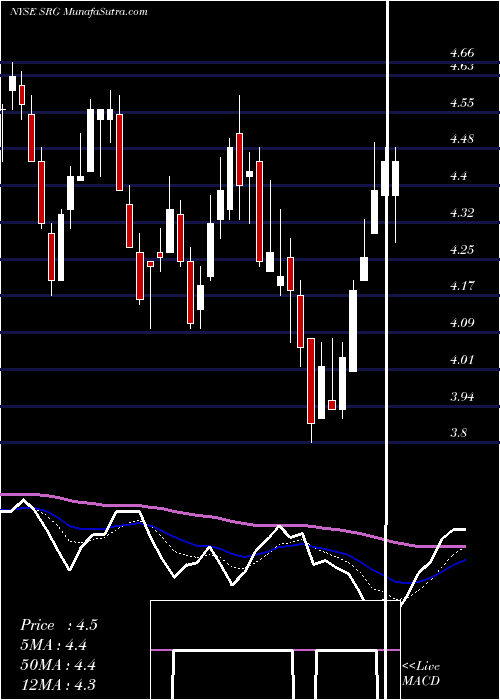This screenshot has width=500, height=700.
Task: Click the 12MA : 4.3 readout
Action: click(x=58, y=685)
